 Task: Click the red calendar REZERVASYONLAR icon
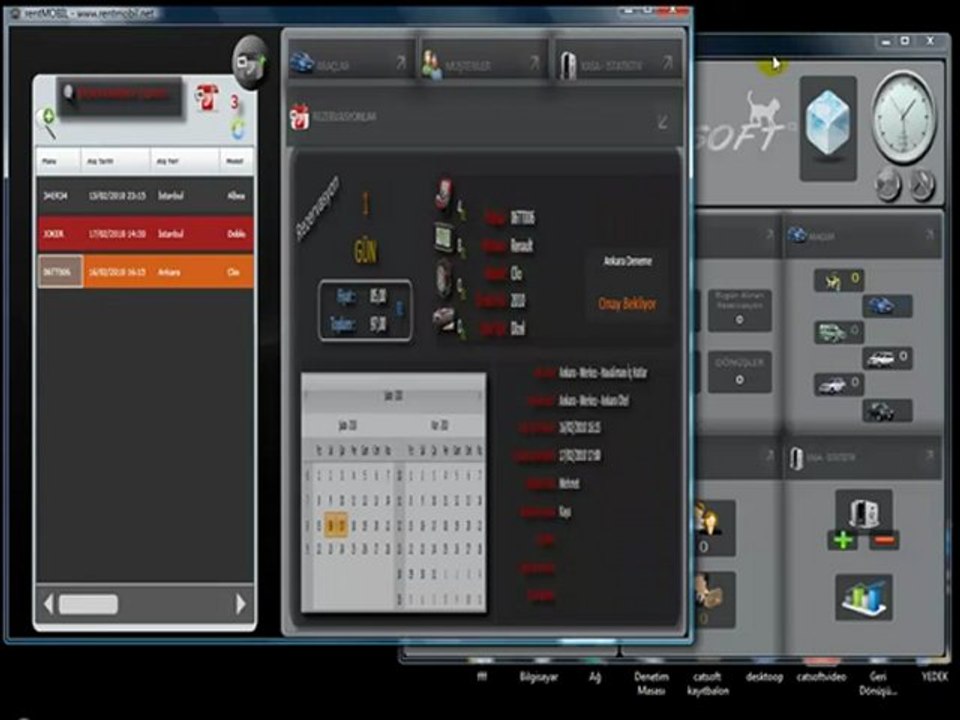[299, 116]
